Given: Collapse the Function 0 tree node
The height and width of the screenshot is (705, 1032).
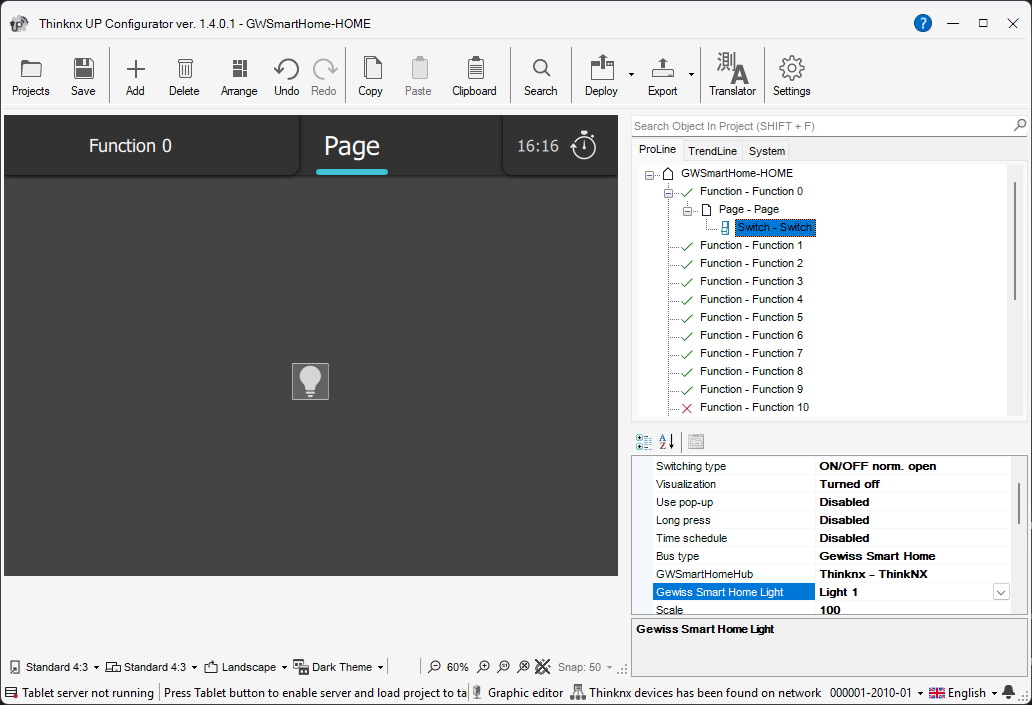Looking at the screenshot, I should pos(669,192).
